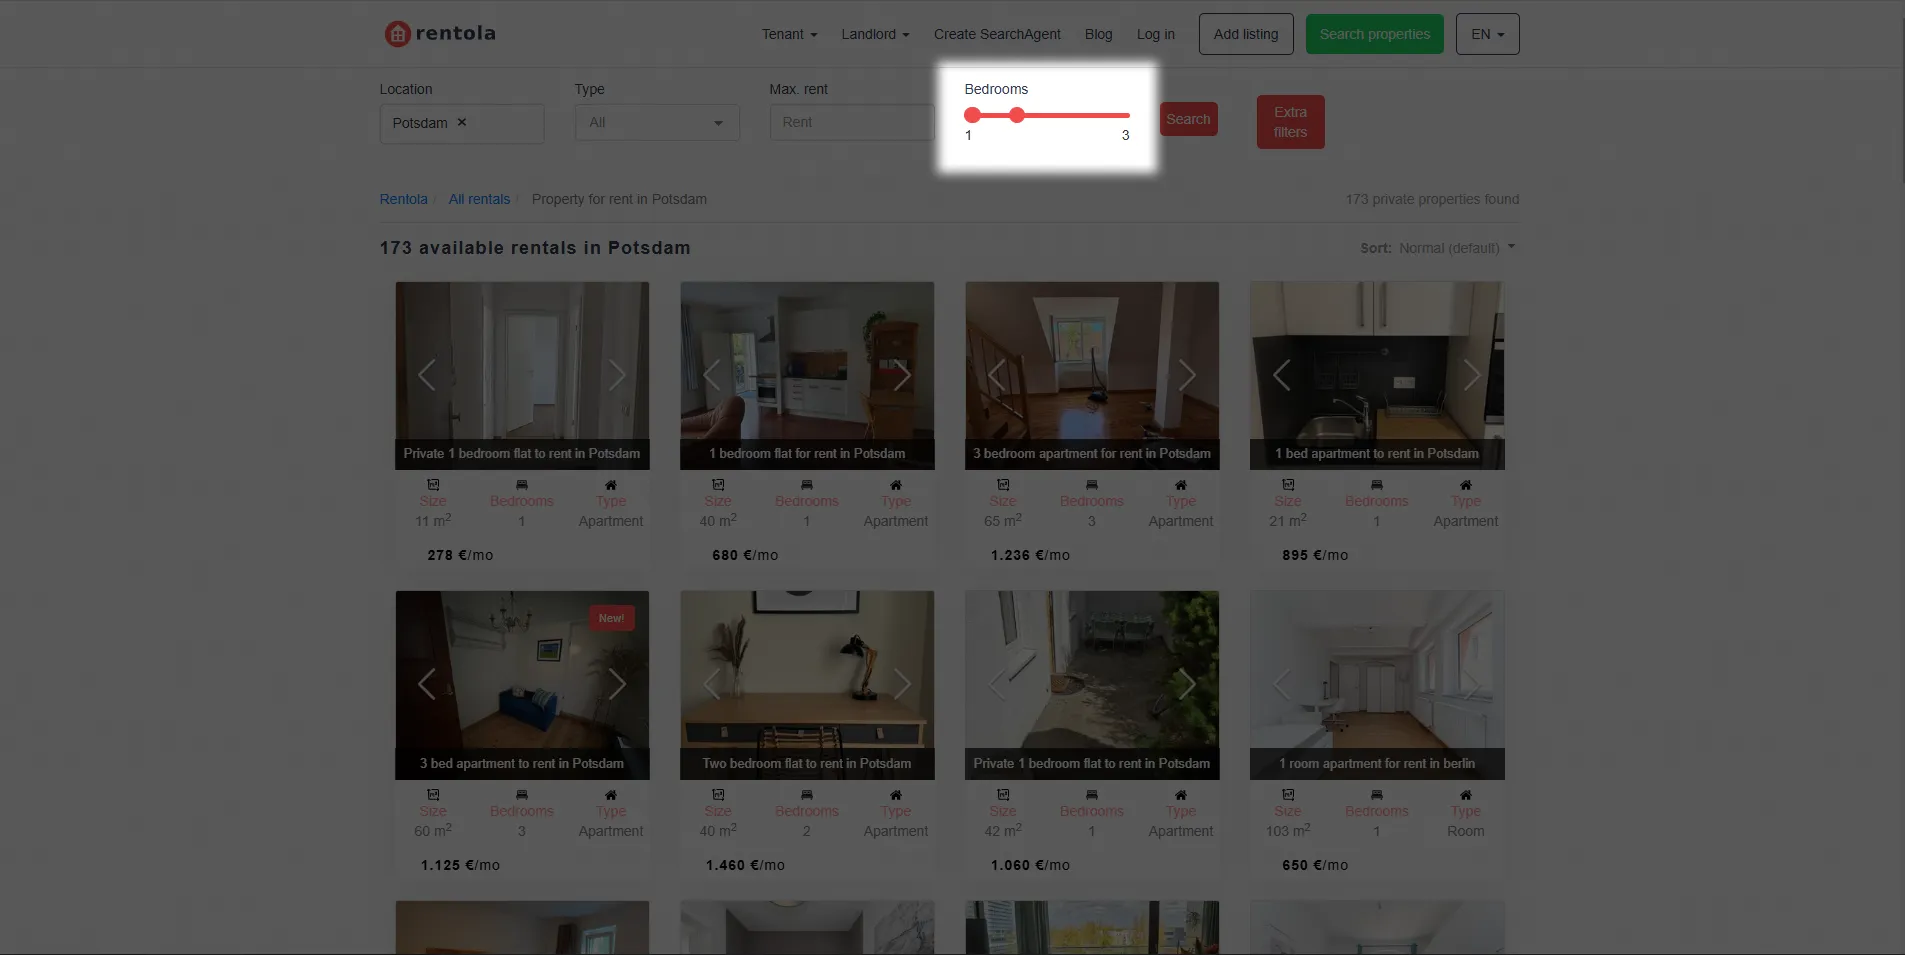This screenshot has width=1905, height=955.
Task: Remove the Potsdam location tag
Action: tap(462, 122)
